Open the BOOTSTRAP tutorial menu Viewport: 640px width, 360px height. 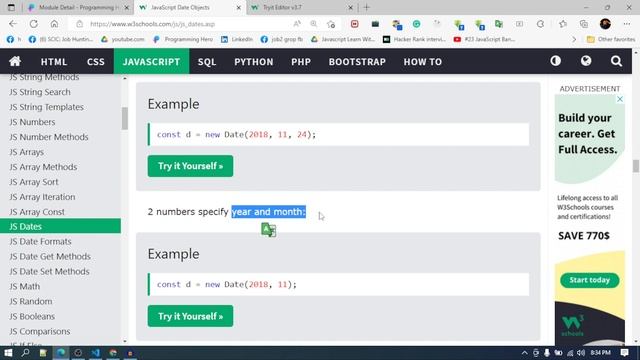(357, 62)
